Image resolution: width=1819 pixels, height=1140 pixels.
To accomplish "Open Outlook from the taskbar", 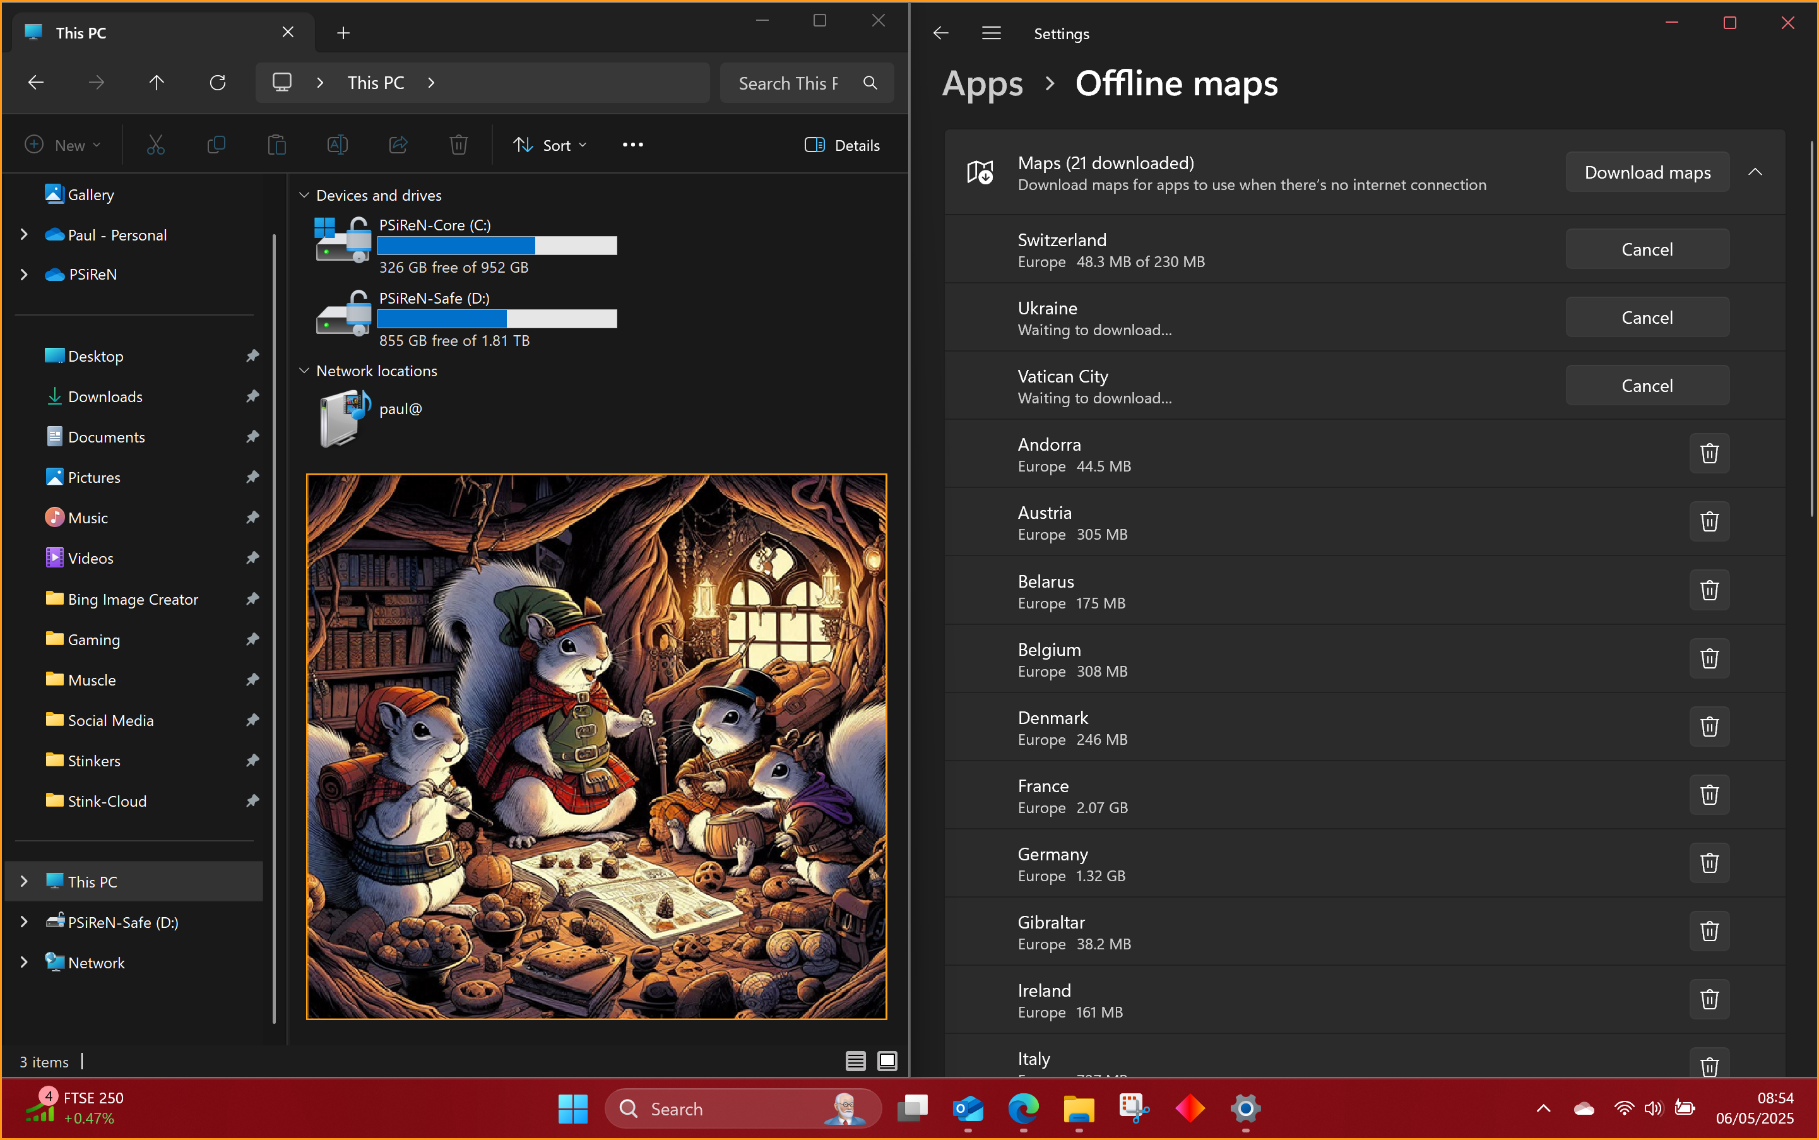I will (x=967, y=1108).
